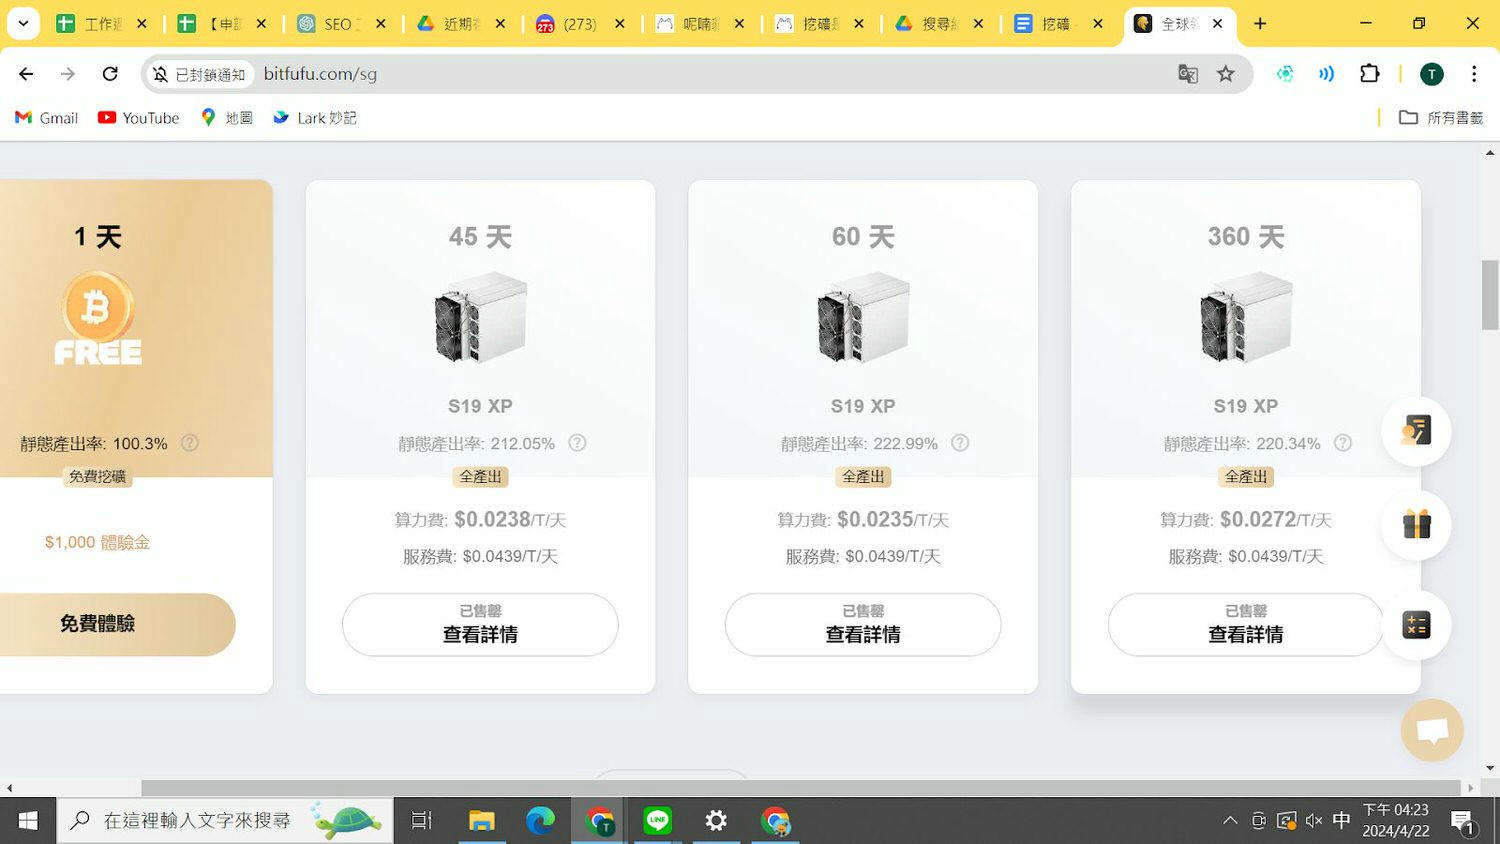Click help icon beside 222.99% output rate
Viewport: 1500px width, 844px height.
[x=960, y=443]
